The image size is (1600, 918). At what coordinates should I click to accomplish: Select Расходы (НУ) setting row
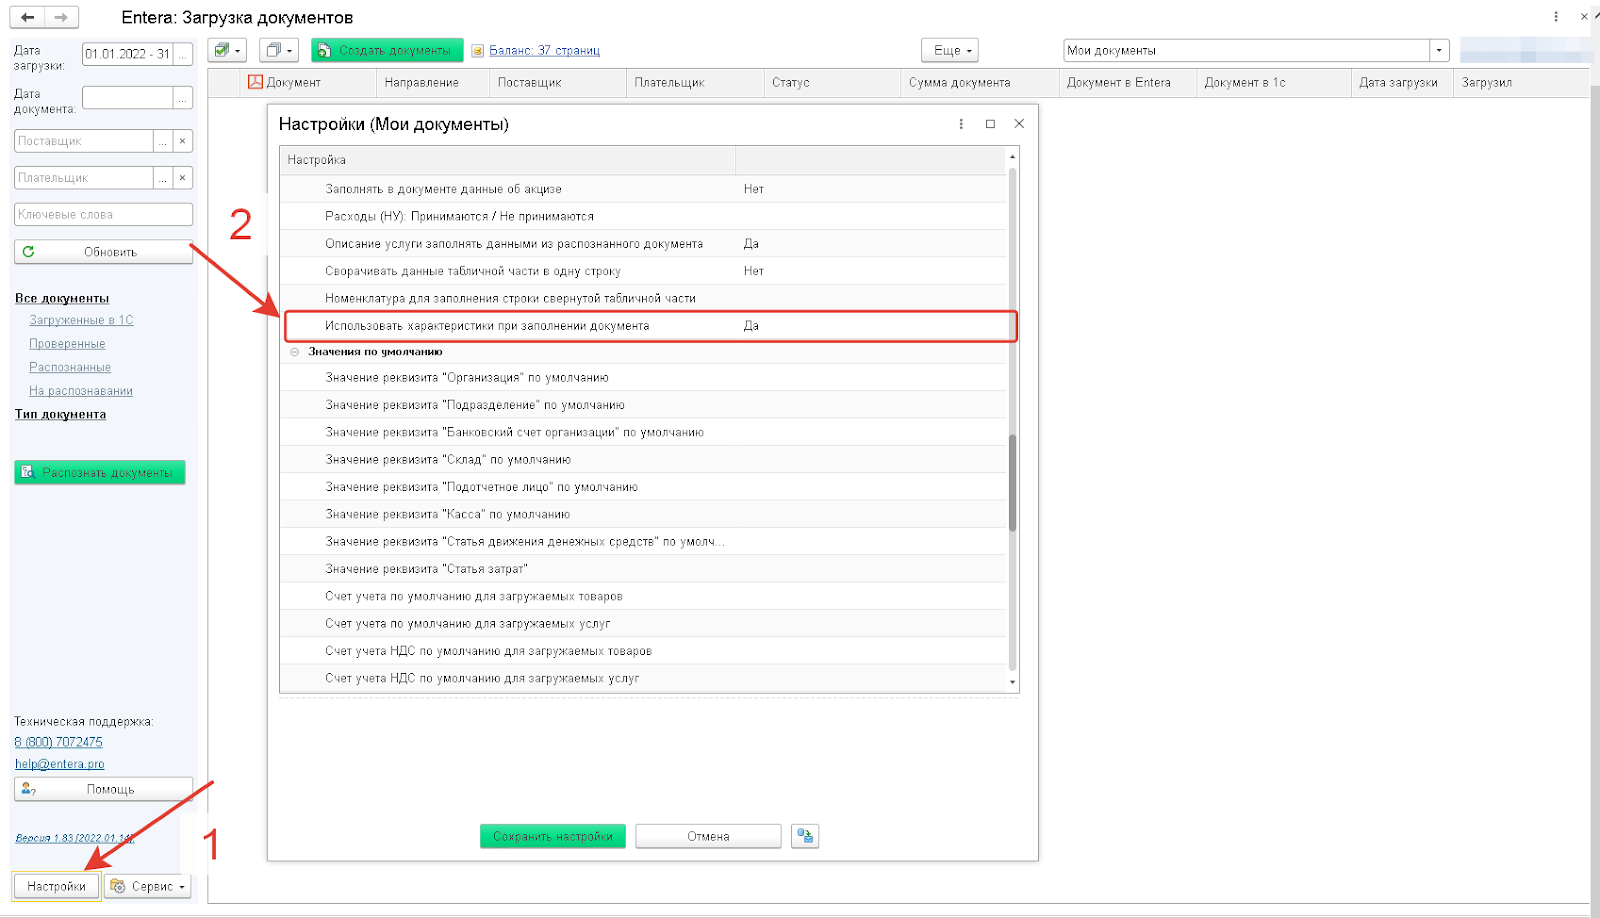(643, 216)
